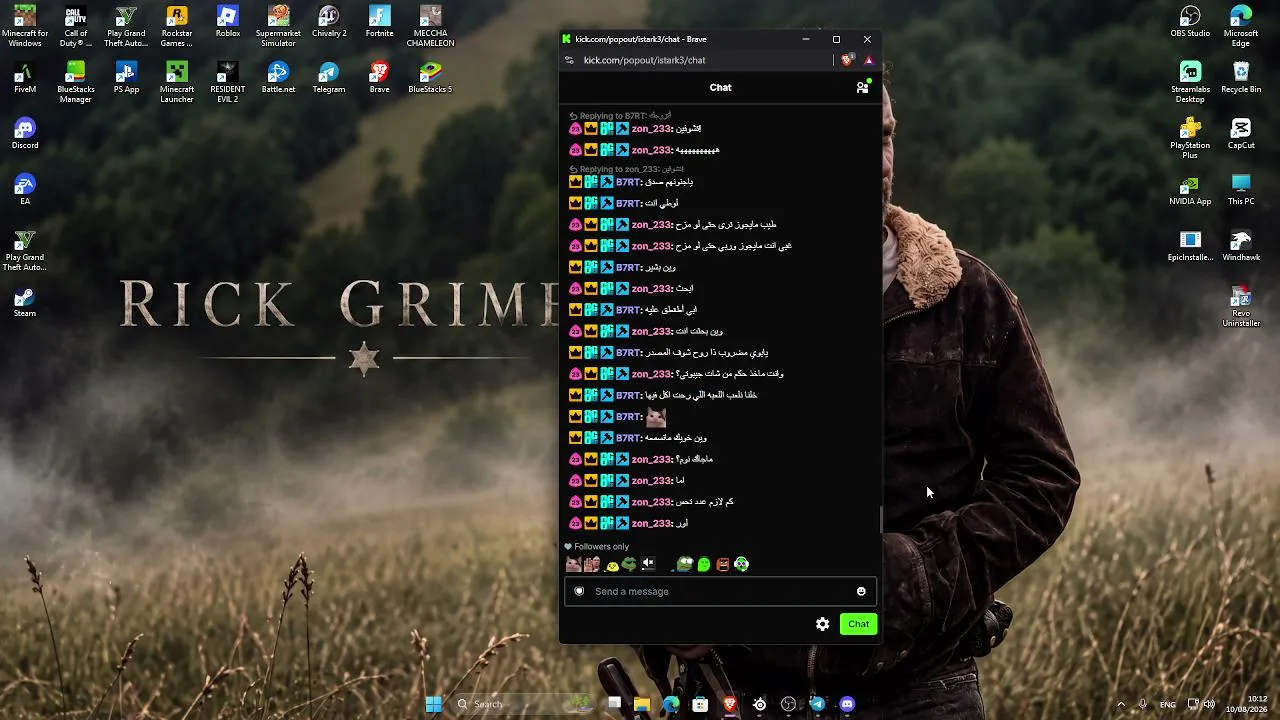Screen dimensions: 1280x720
Task: Open Brave desktop shortcut
Action: (x=380, y=78)
